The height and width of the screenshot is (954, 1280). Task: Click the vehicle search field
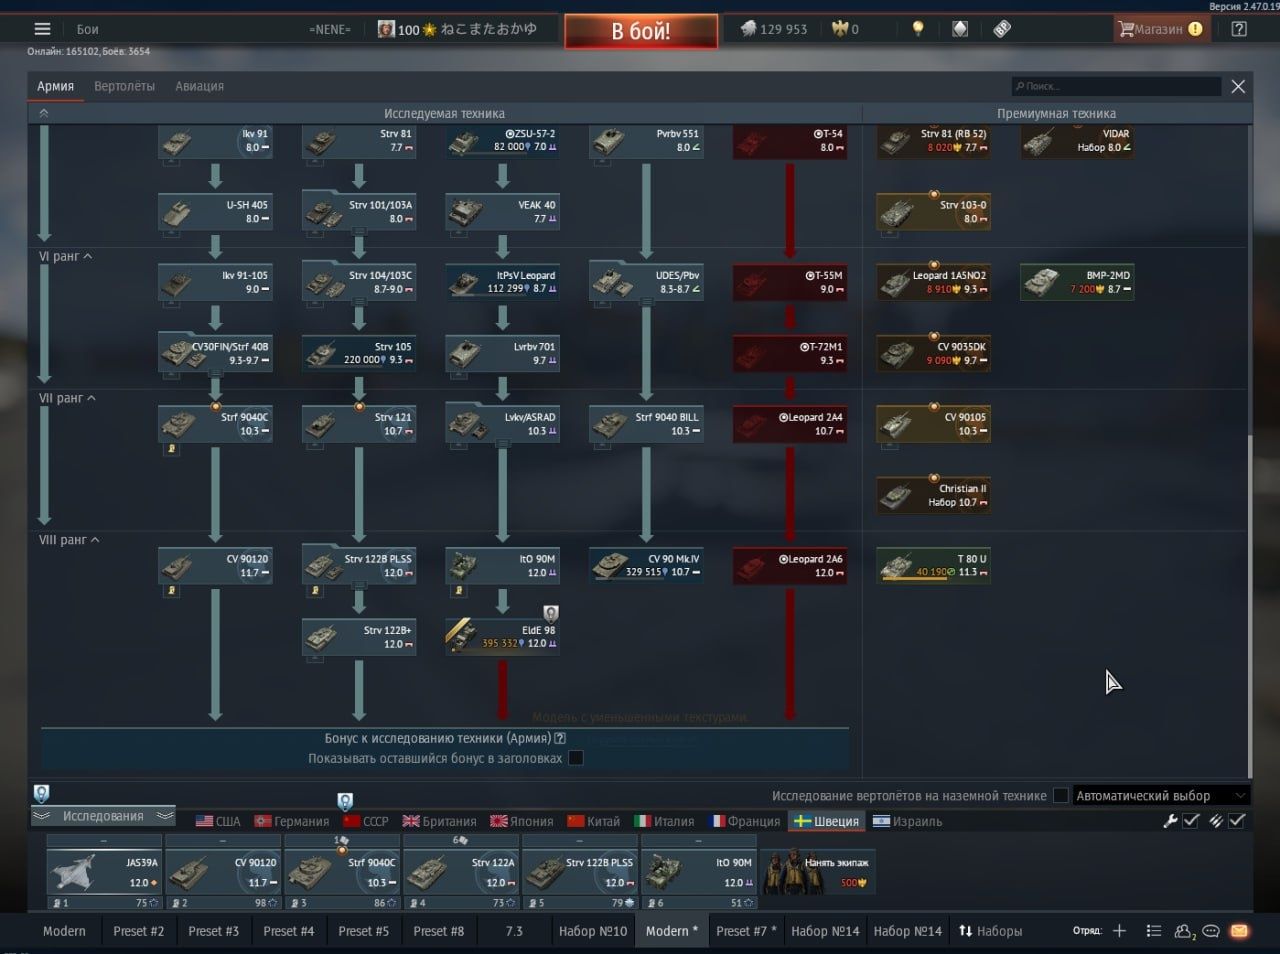click(1116, 86)
